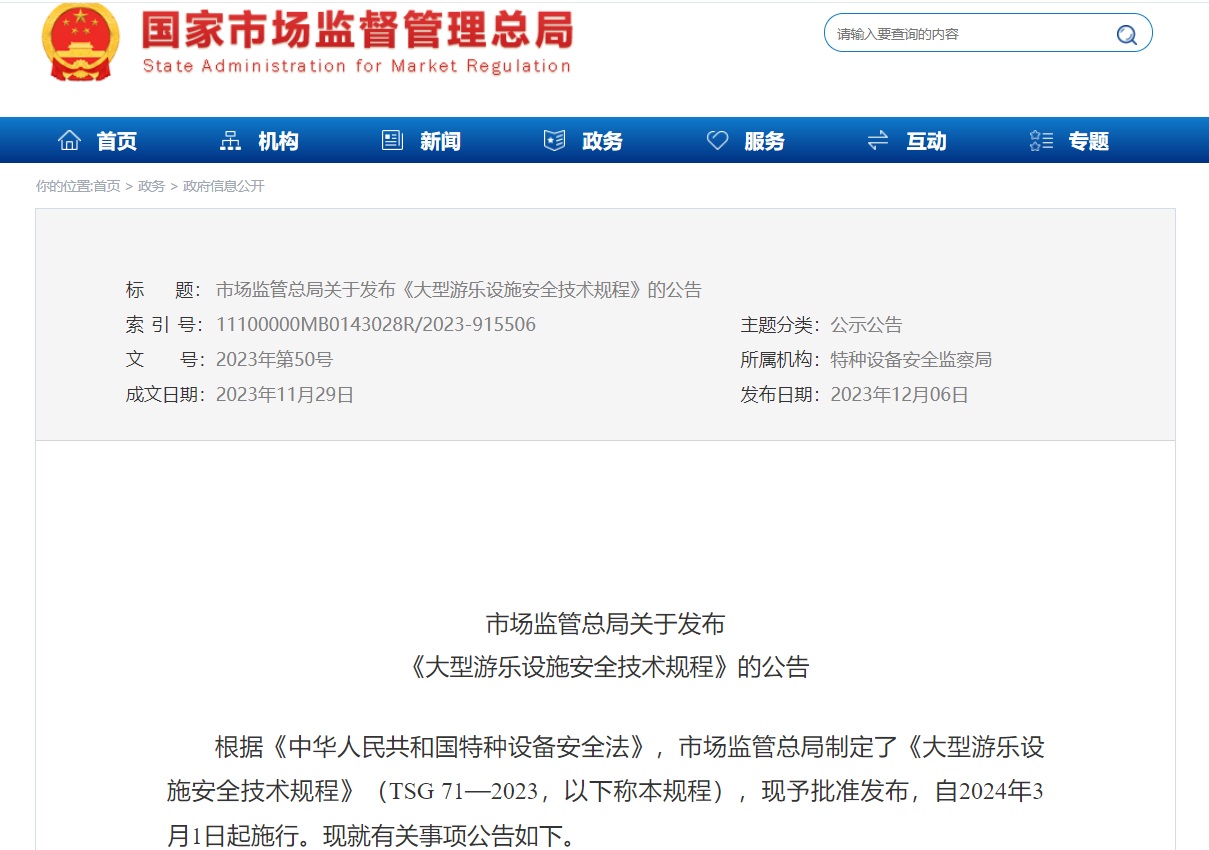Click the national emblem logo
This screenshot has height=850, width=1209.
[80, 42]
